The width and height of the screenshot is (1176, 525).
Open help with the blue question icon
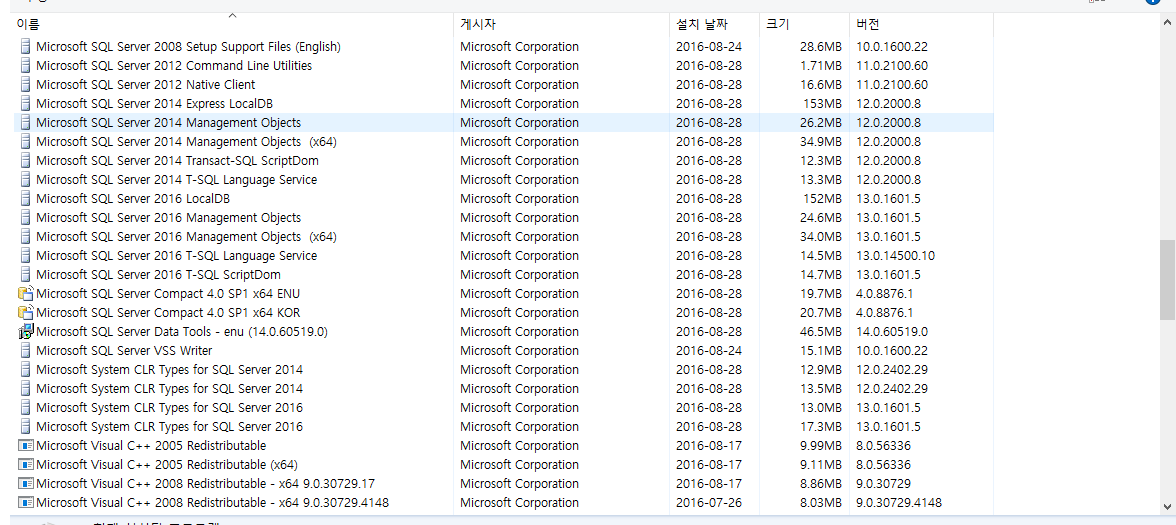(1153, 3)
